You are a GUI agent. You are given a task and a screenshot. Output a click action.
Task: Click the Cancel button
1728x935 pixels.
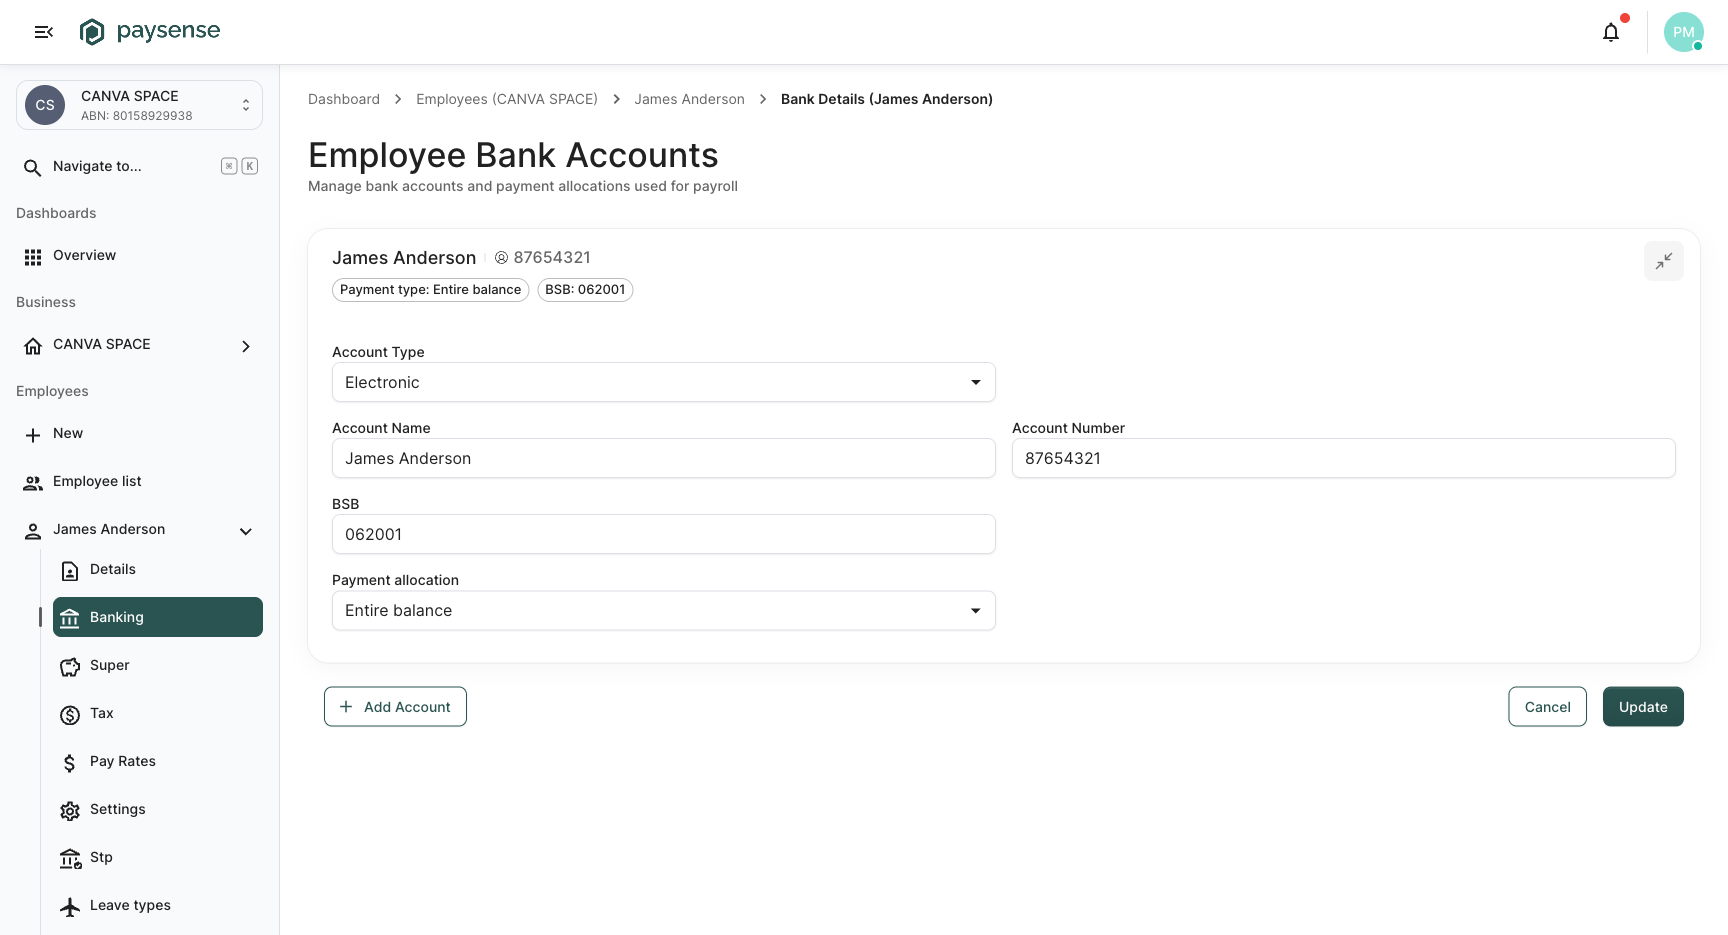point(1547,707)
